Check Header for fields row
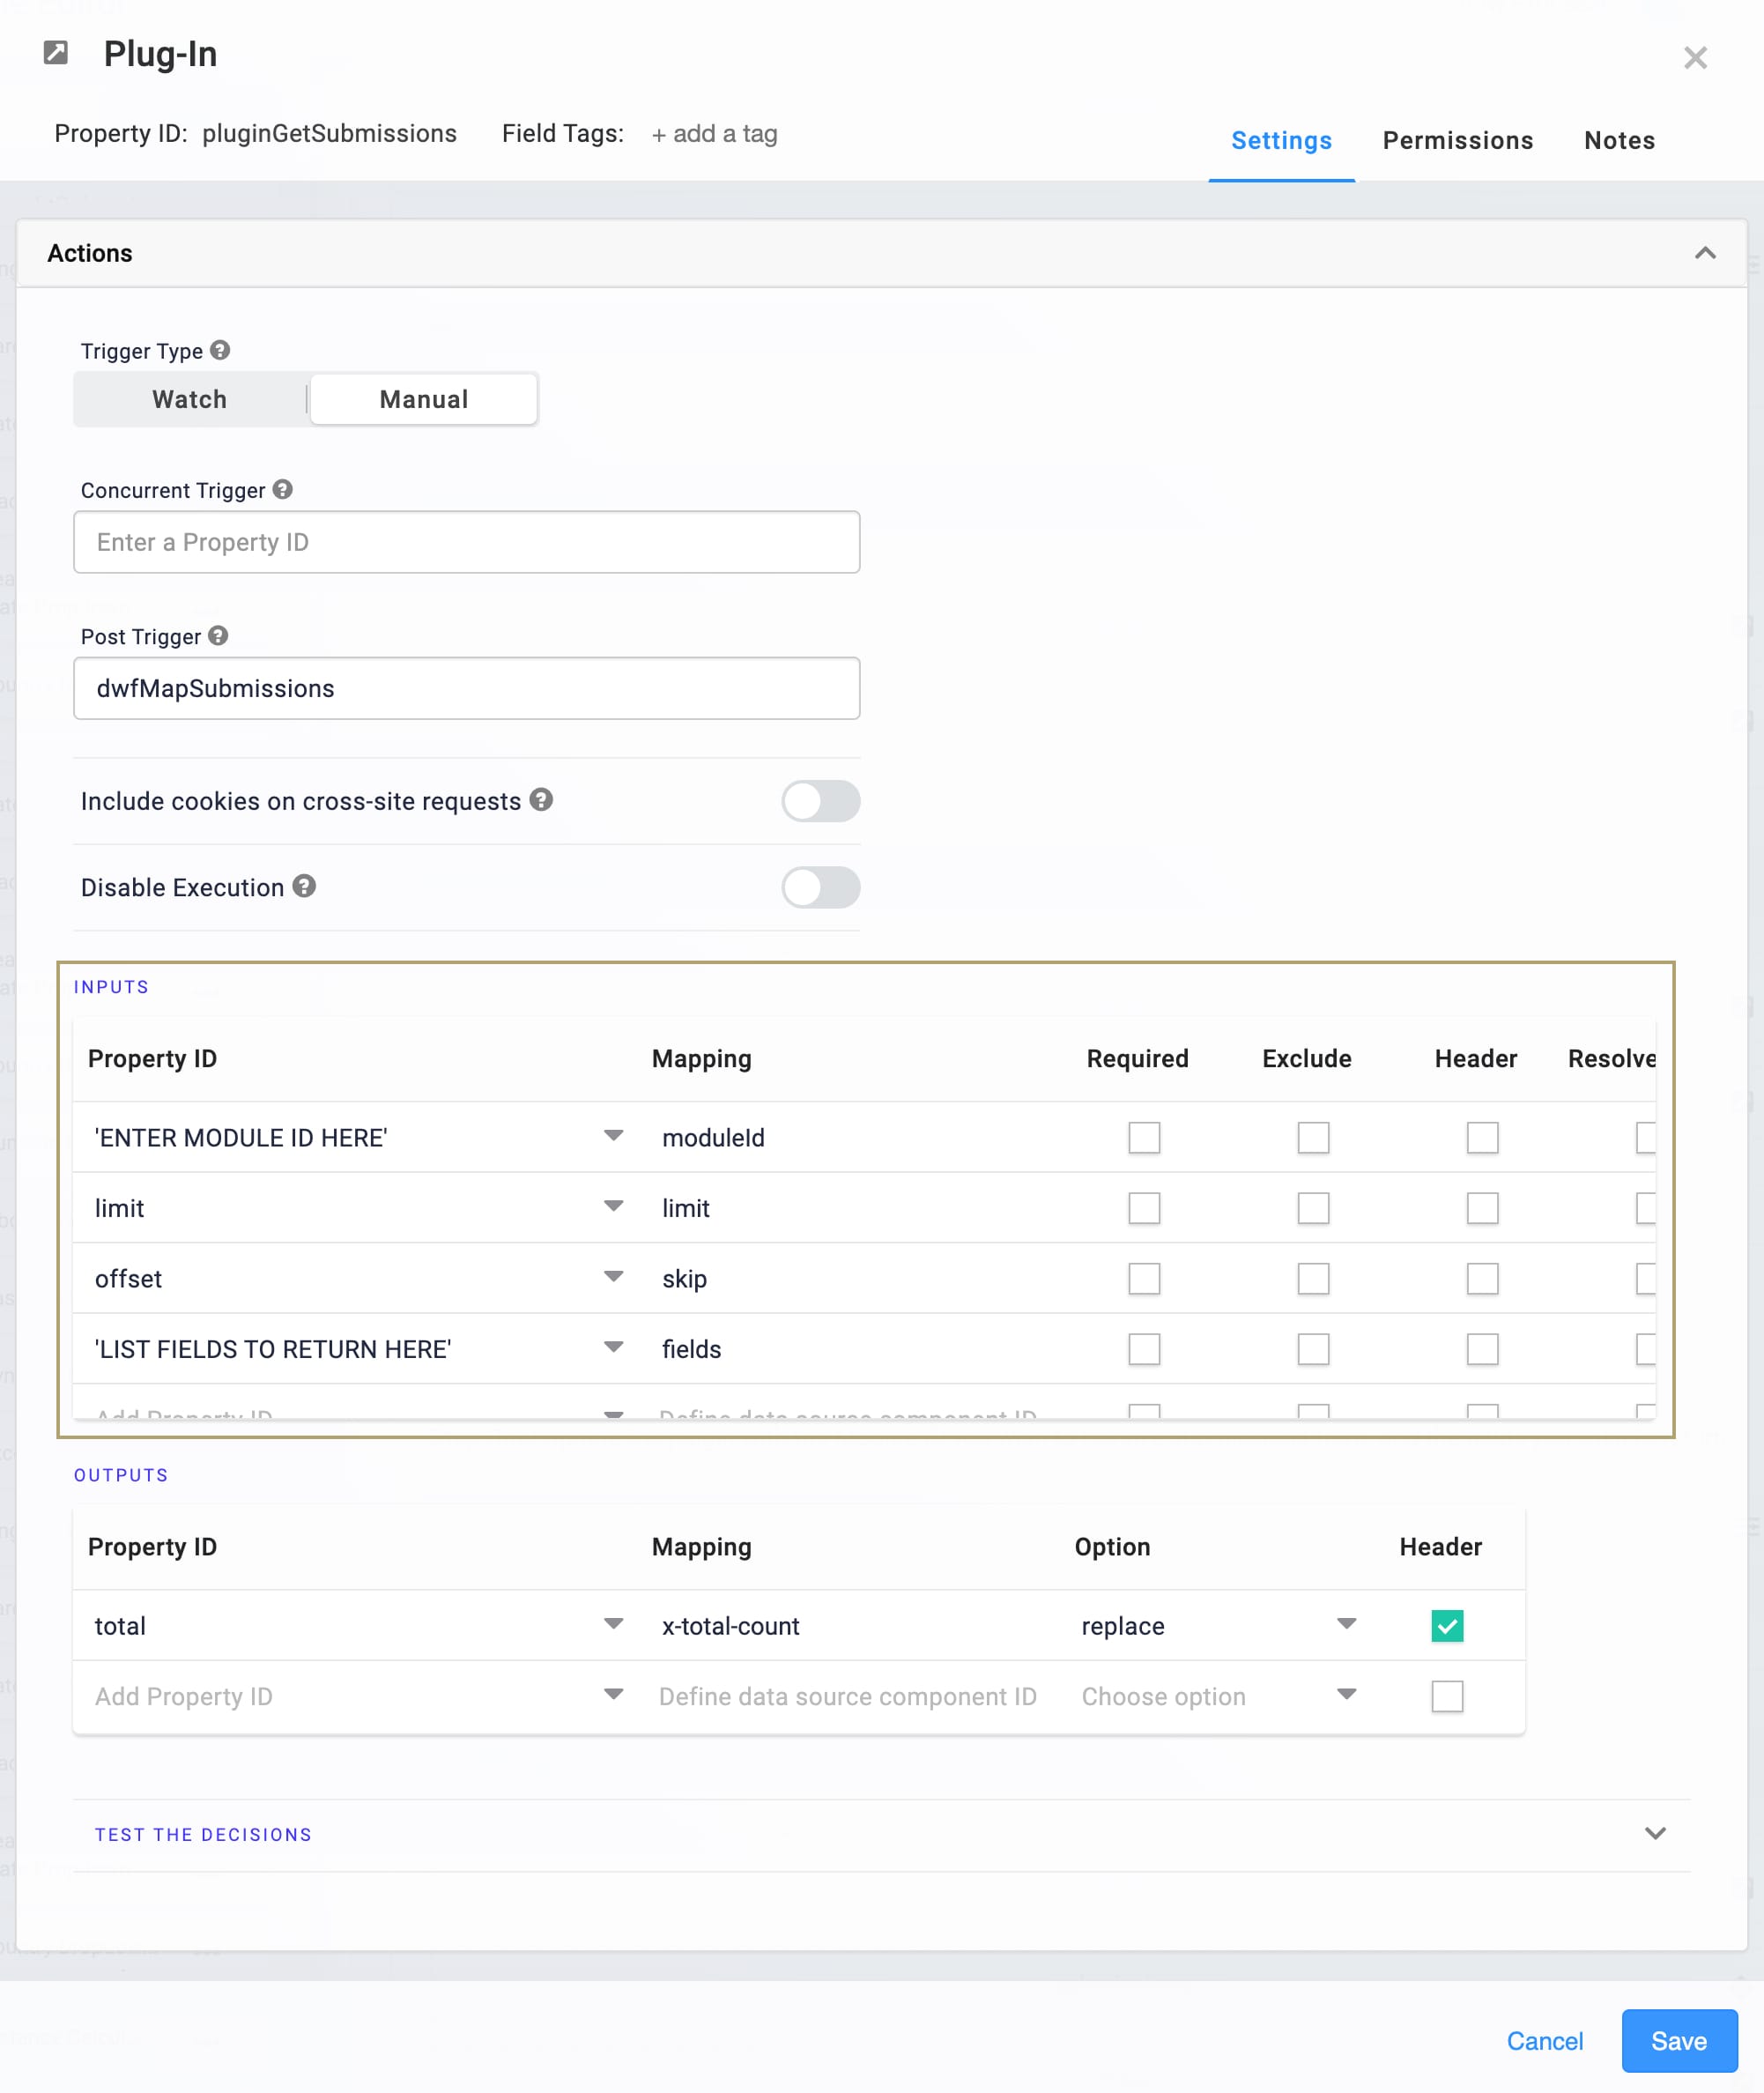1764x2093 pixels. (1482, 1349)
